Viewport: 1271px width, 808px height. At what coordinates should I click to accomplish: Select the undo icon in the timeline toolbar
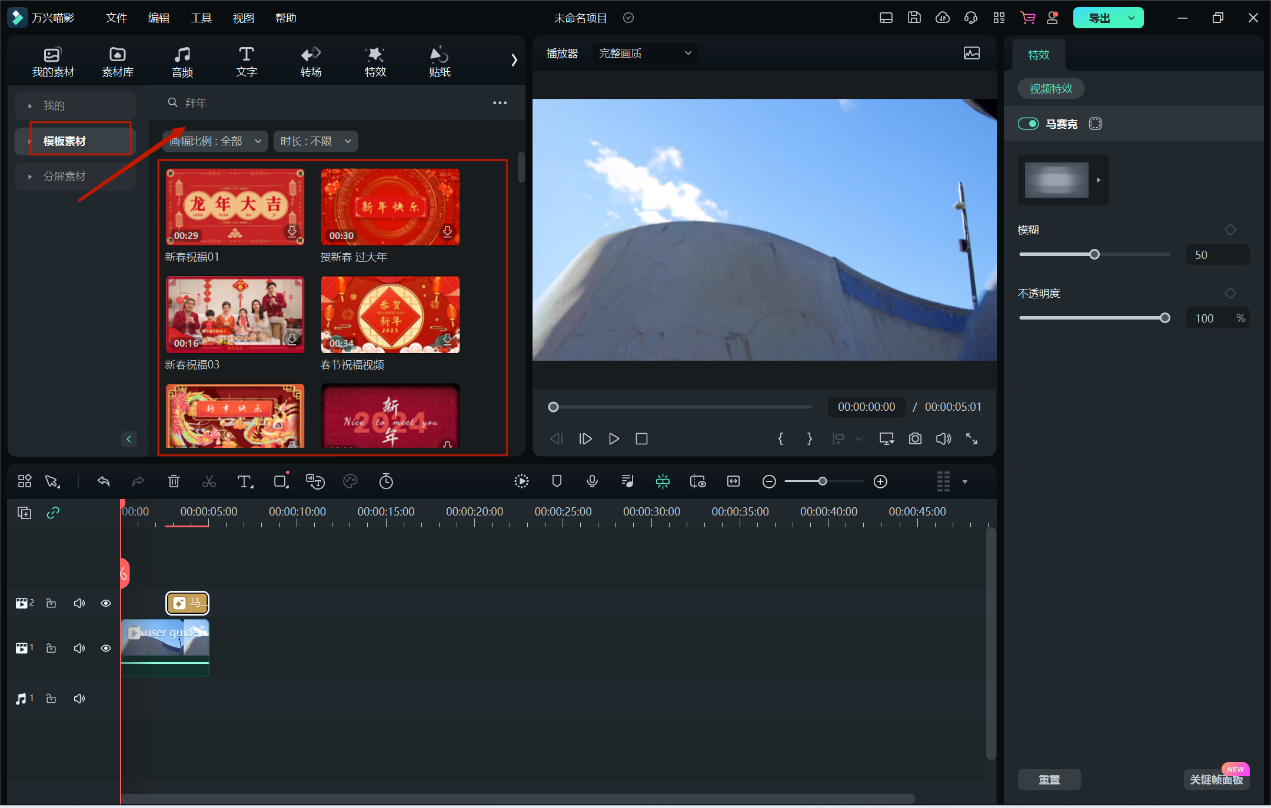pyautogui.click(x=104, y=481)
